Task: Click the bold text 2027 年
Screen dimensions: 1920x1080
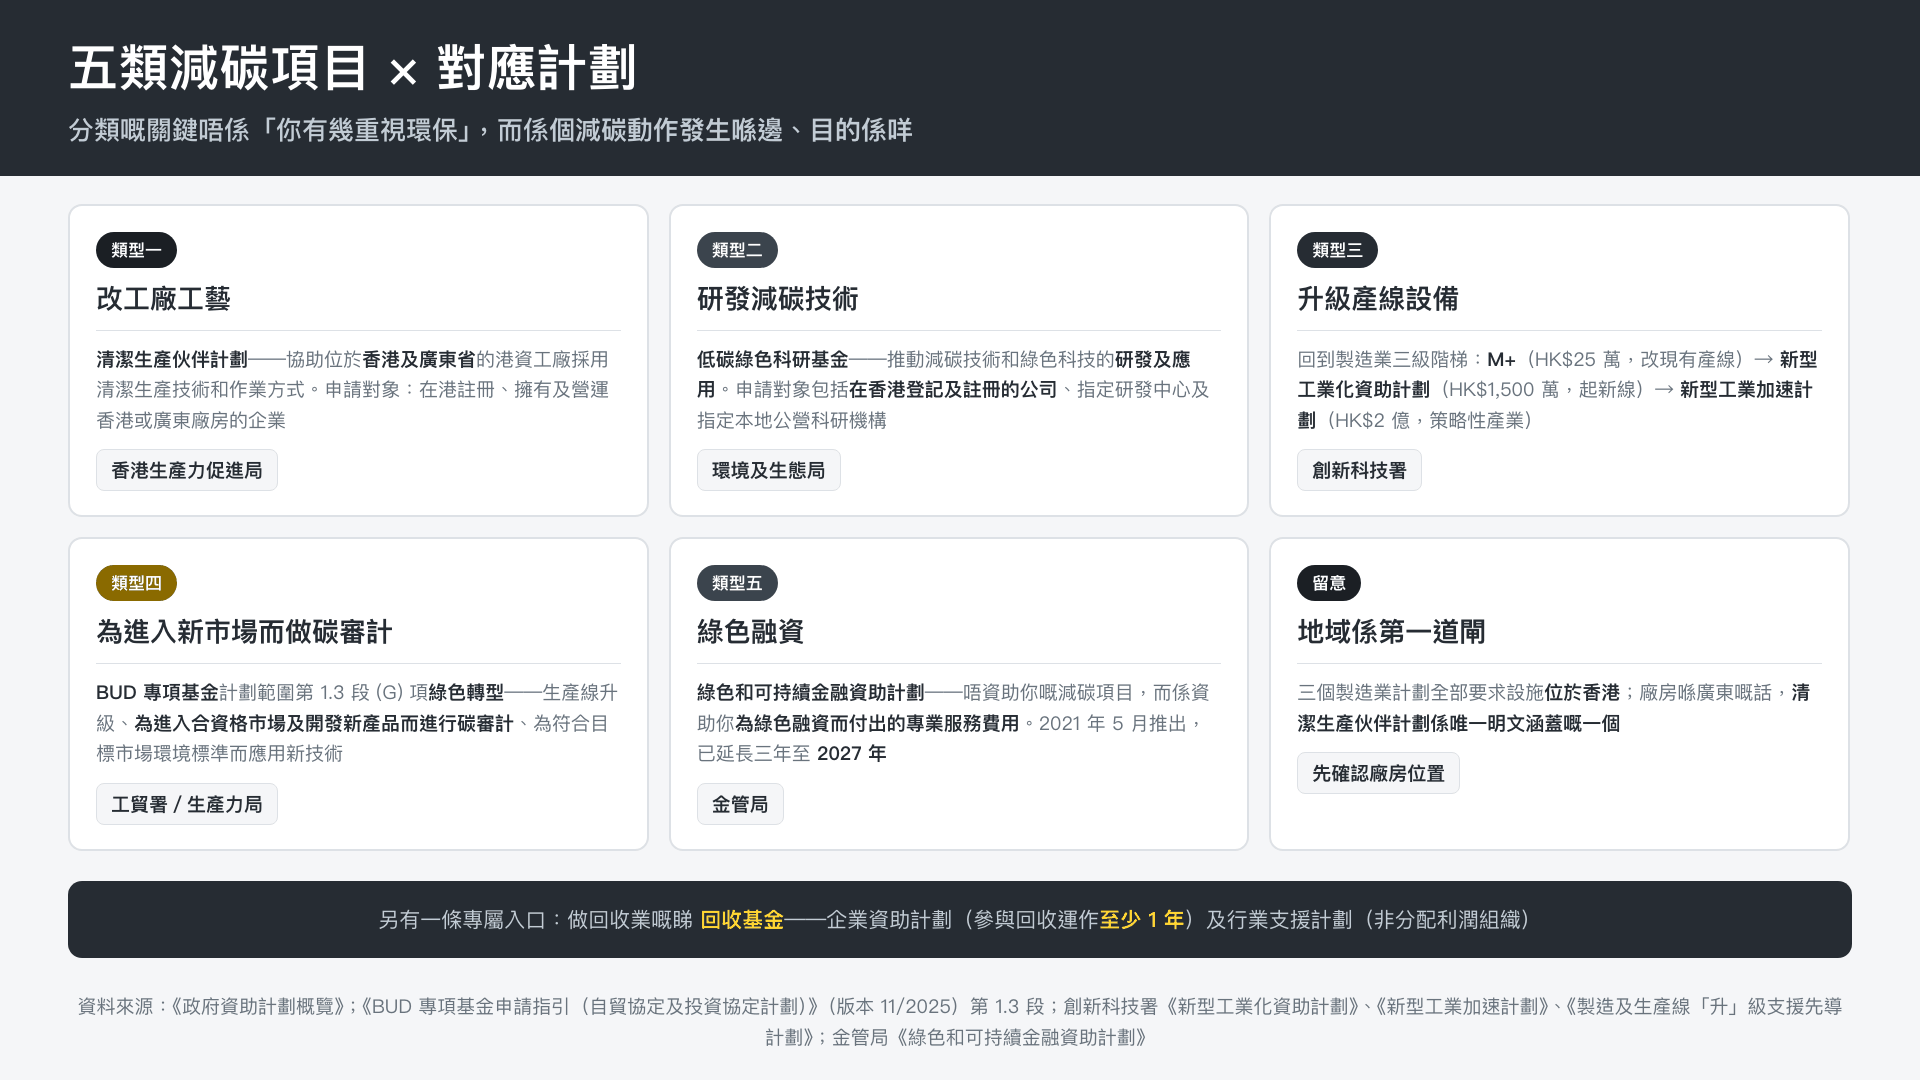Action: pyautogui.click(x=852, y=753)
